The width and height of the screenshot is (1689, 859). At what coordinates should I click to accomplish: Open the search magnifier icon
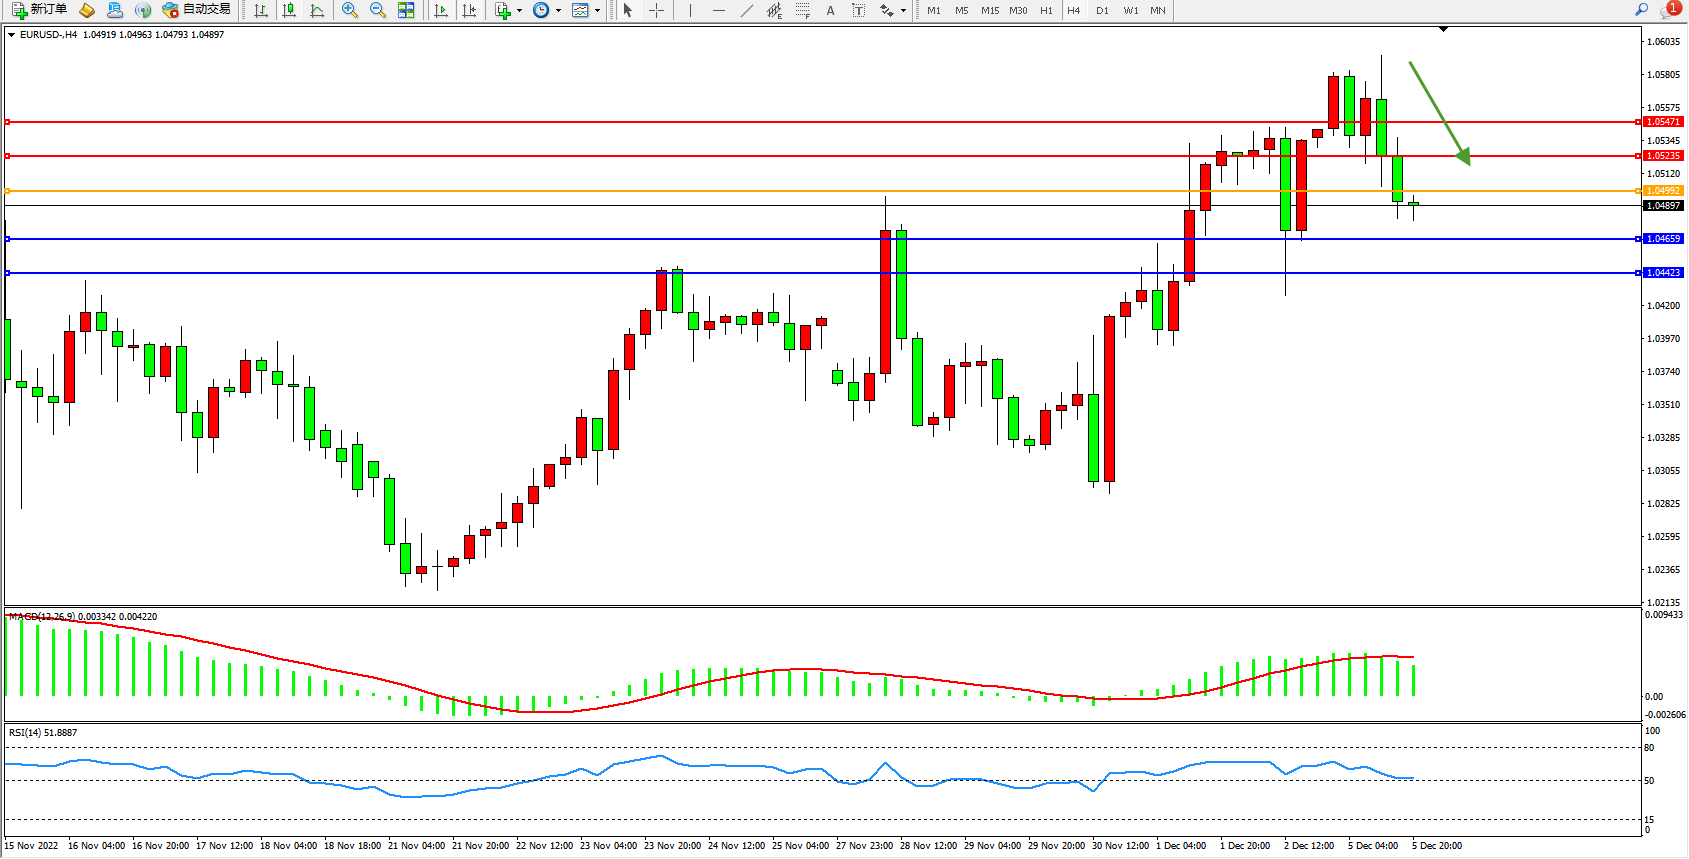(x=1641, y=10)
